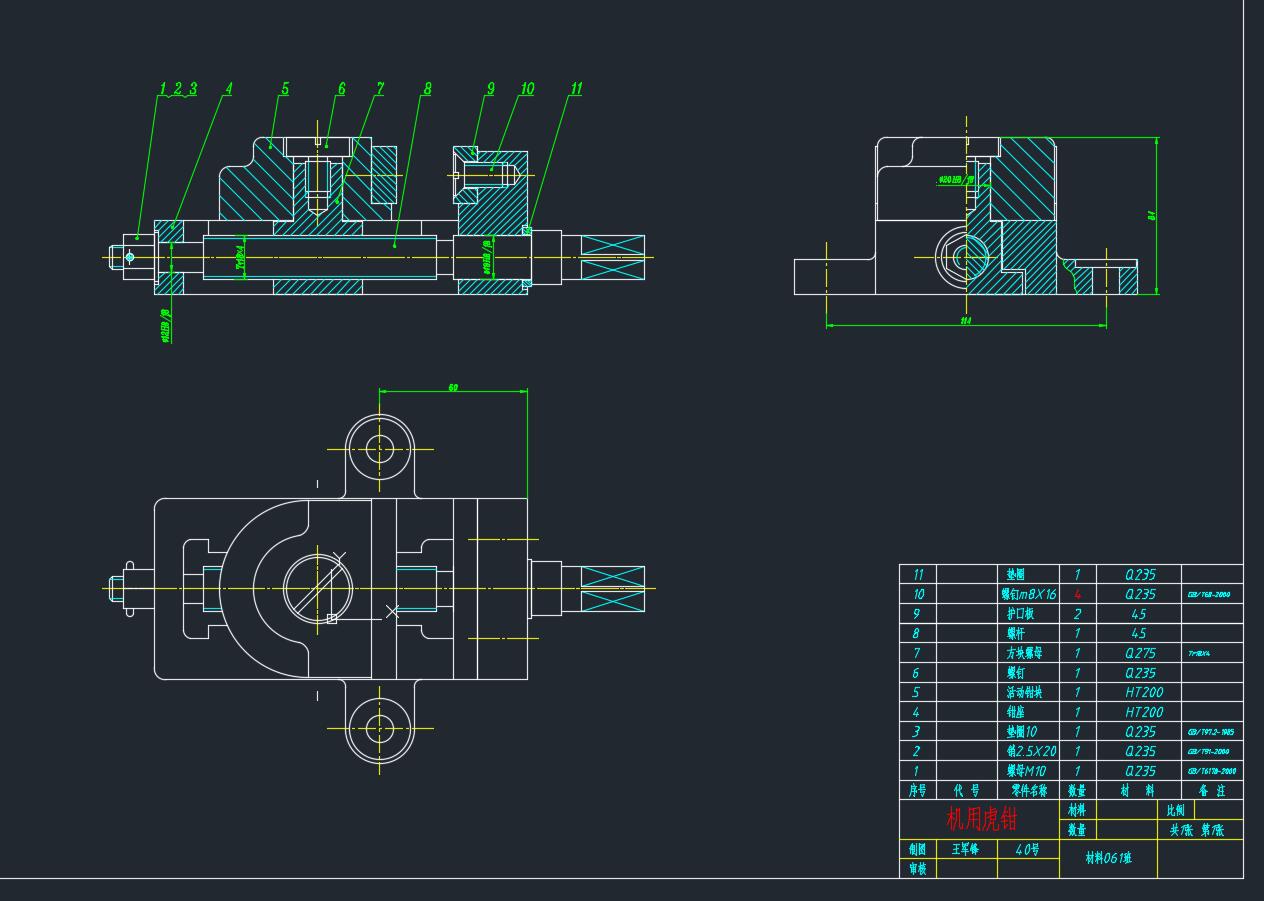Click the 王军锋 name cell
The width and height of the screenshot is (1264, 901).
click(966, 849)
